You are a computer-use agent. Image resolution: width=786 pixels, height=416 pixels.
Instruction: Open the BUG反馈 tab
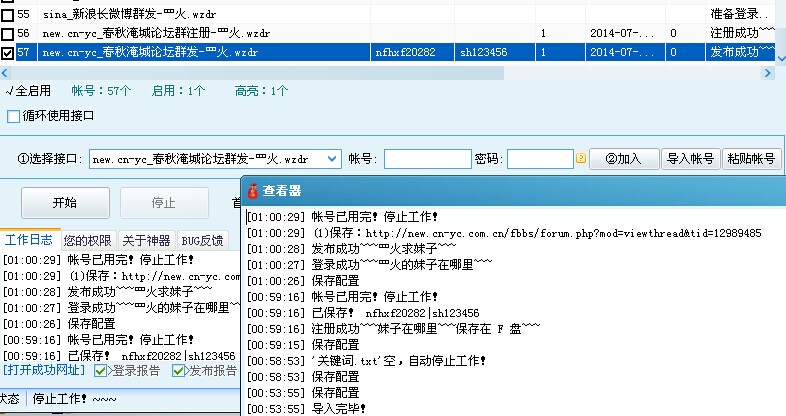202,241
